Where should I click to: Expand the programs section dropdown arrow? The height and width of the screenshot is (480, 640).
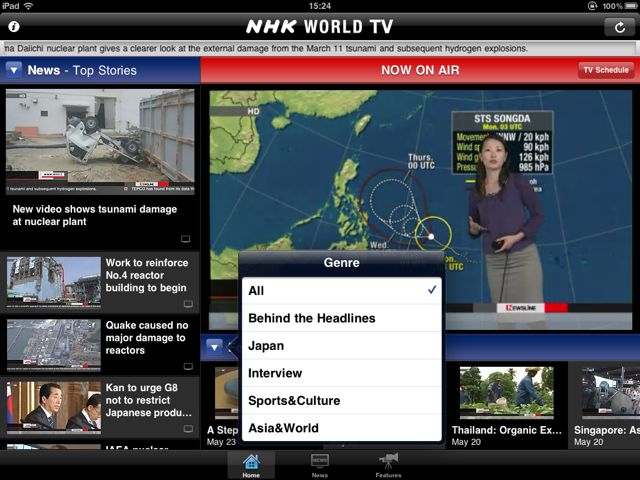[x=214, y=347]
